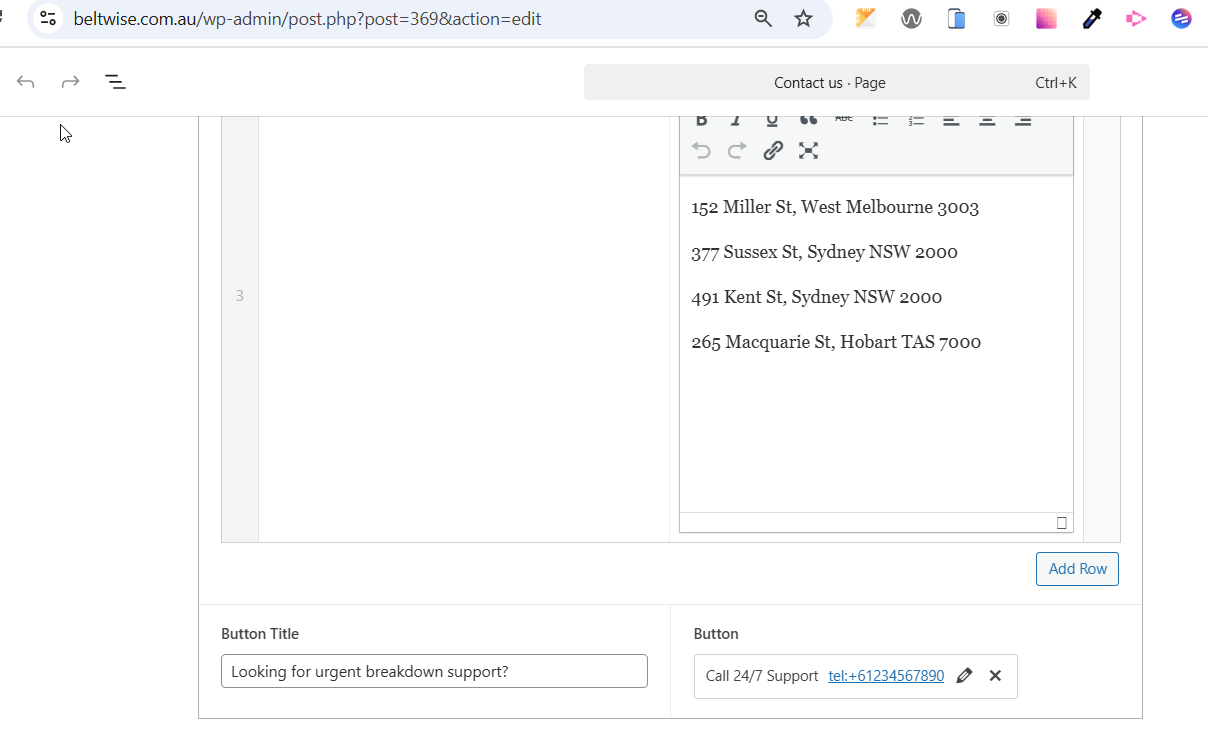Bookmark this page with the star icon
This screenshot has height=752, width=1208.
click(803, 18)
